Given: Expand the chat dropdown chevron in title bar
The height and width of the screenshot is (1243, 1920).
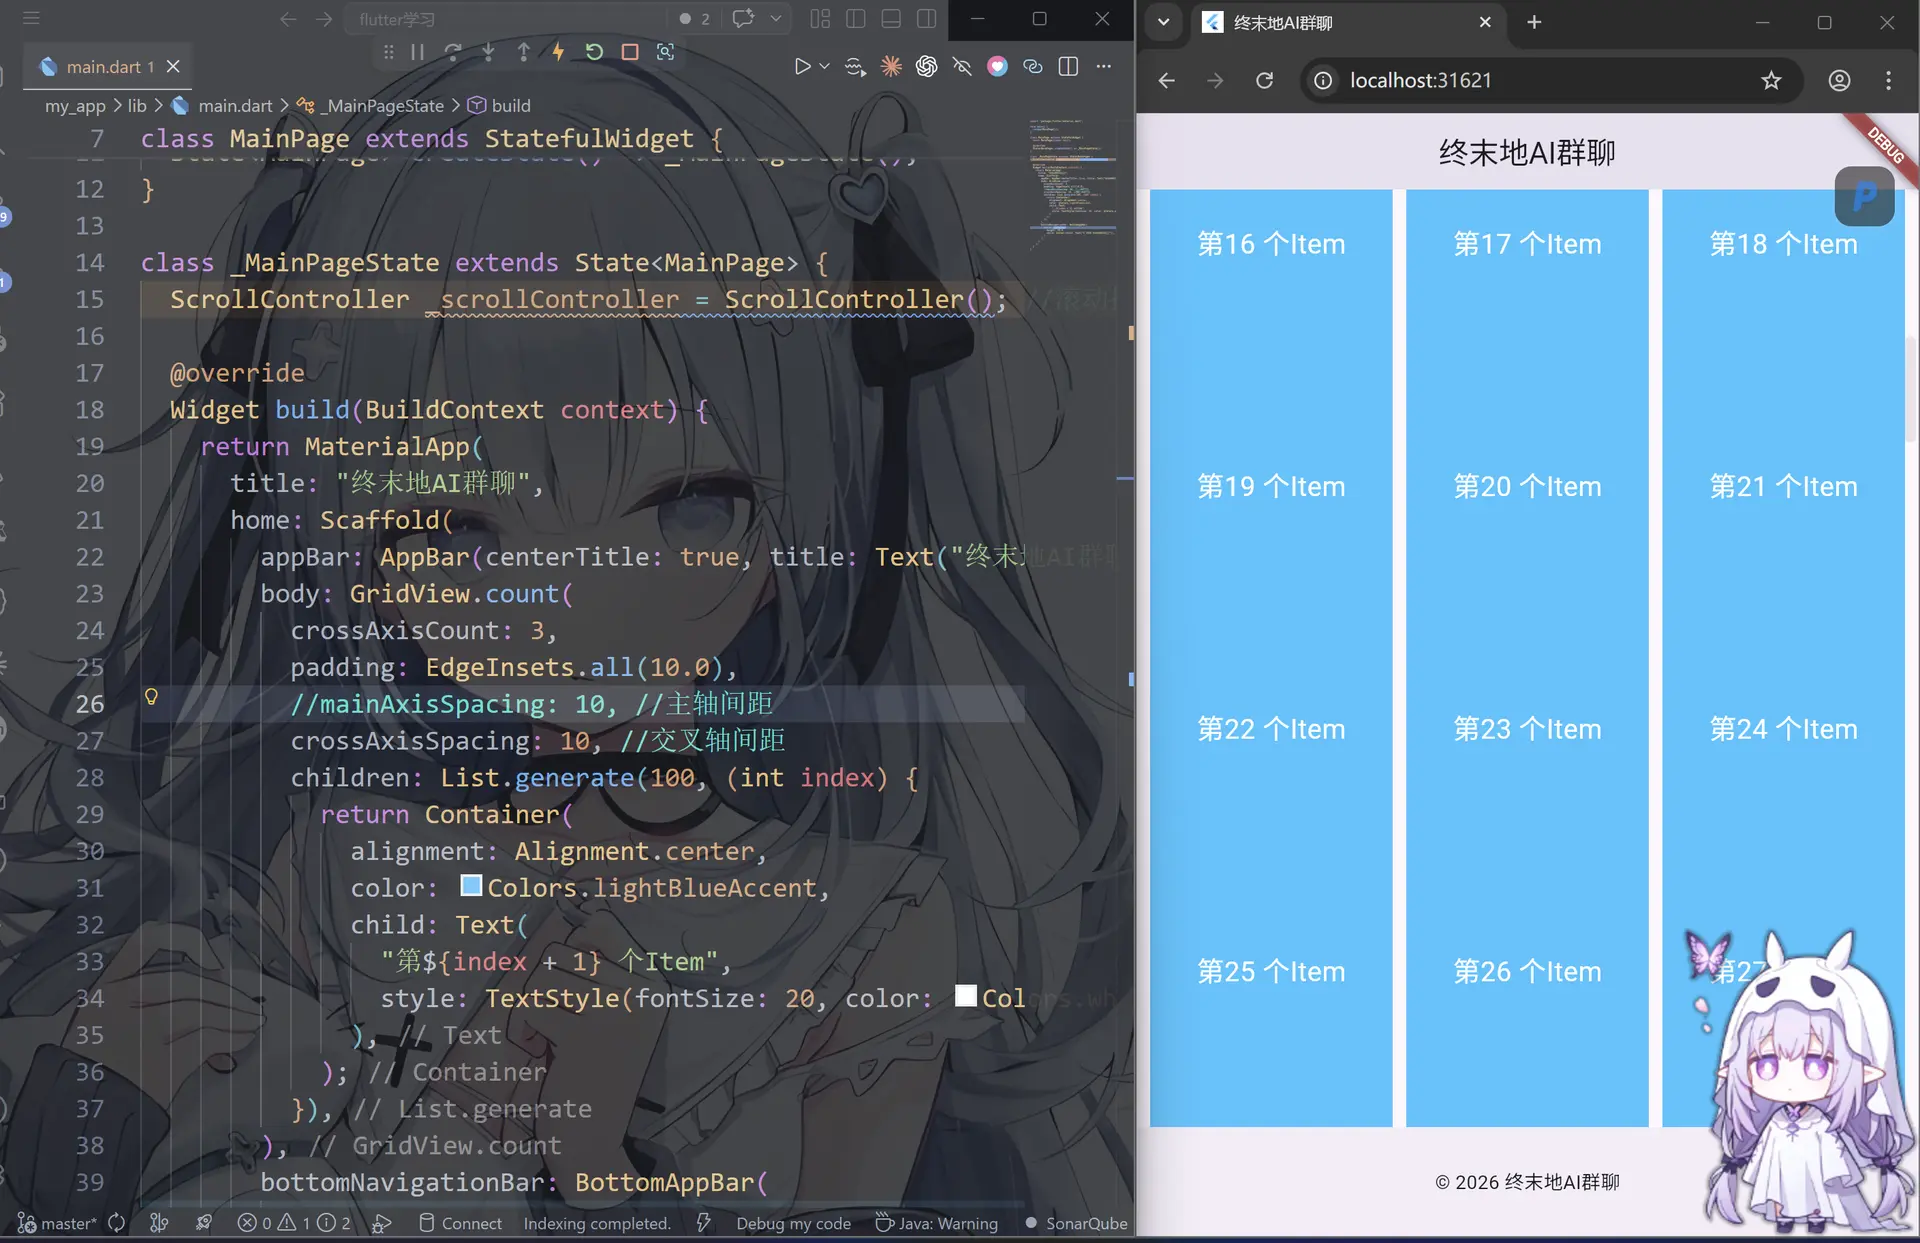Looking at the screenshot, I should [x=776, y=19].
